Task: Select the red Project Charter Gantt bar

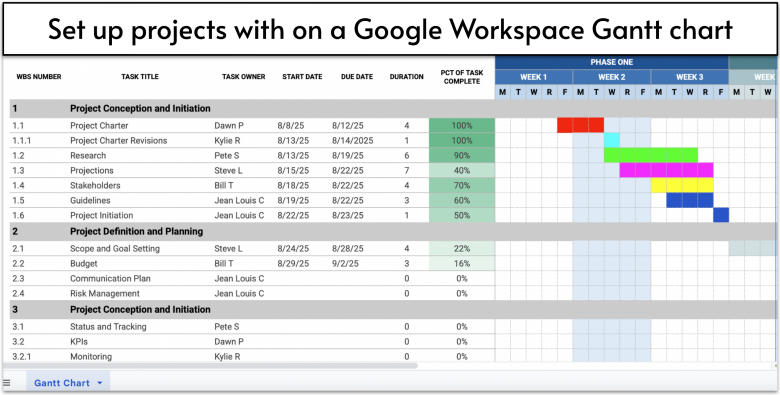Action: pyautogui.click(x=581, y=125)
